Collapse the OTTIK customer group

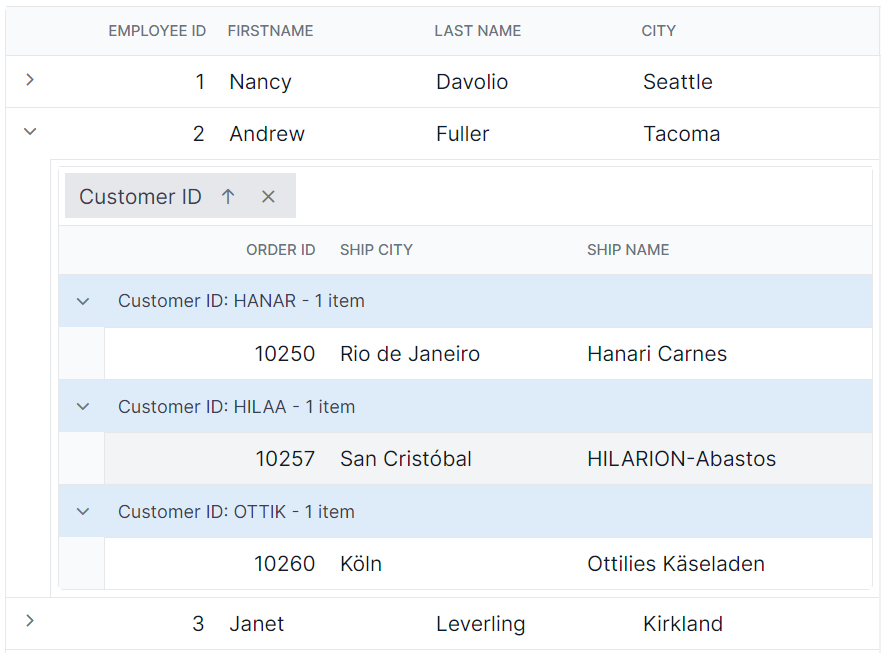coord(83,512)
